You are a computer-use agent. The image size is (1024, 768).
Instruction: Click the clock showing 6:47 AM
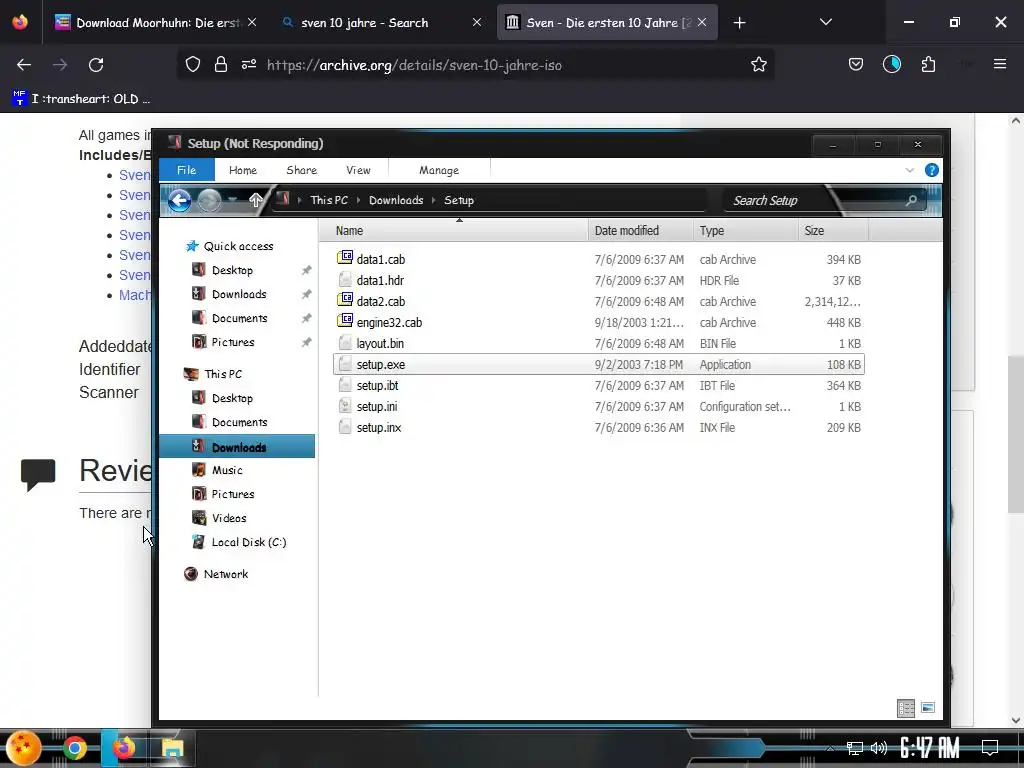(929, 748)
